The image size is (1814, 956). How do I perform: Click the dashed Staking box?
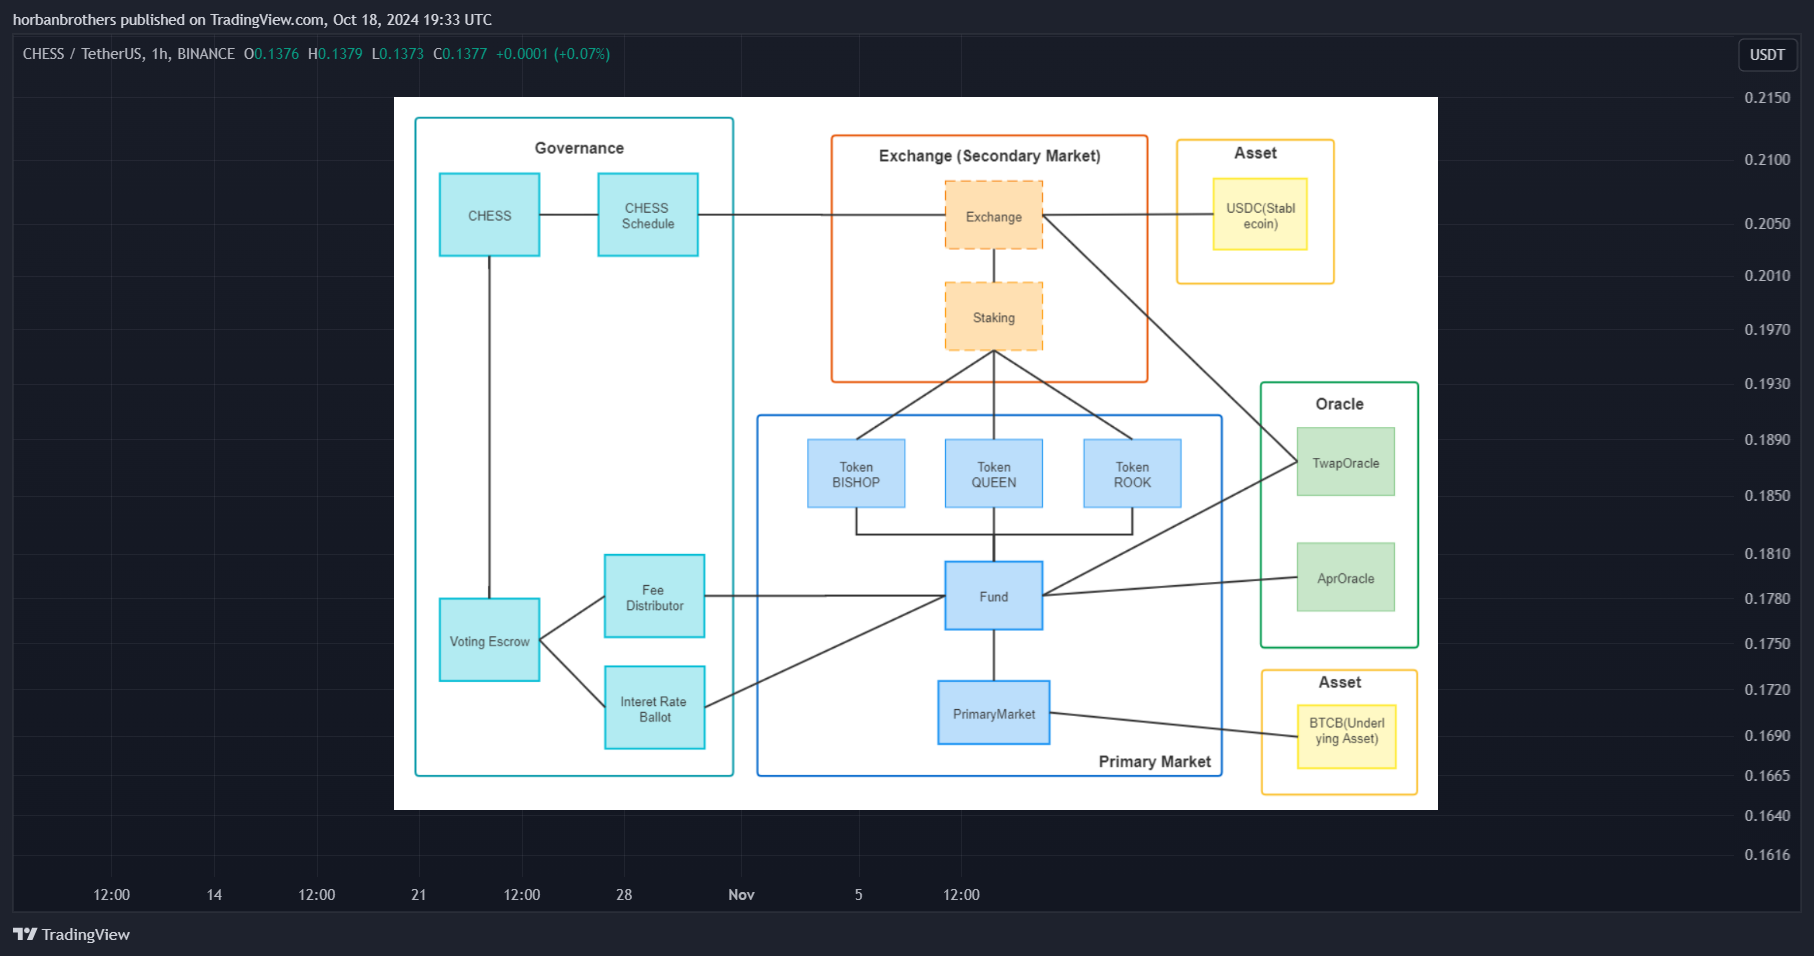994,316
